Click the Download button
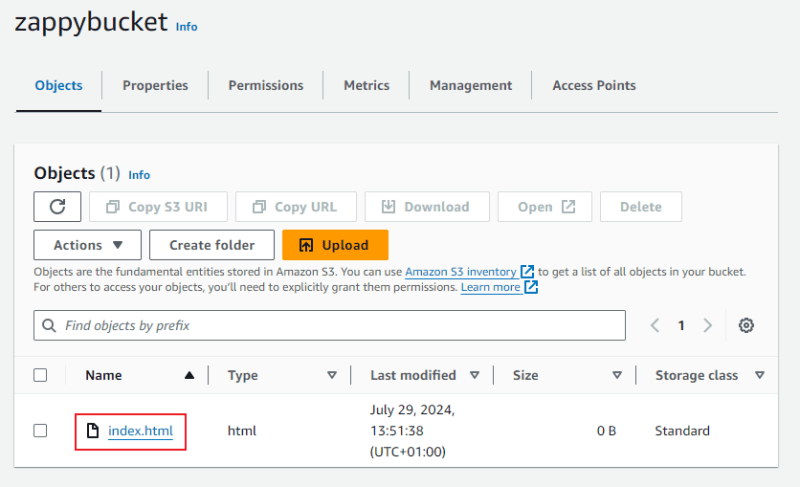This screenshot has height=487, width=800. coord(427,207)
